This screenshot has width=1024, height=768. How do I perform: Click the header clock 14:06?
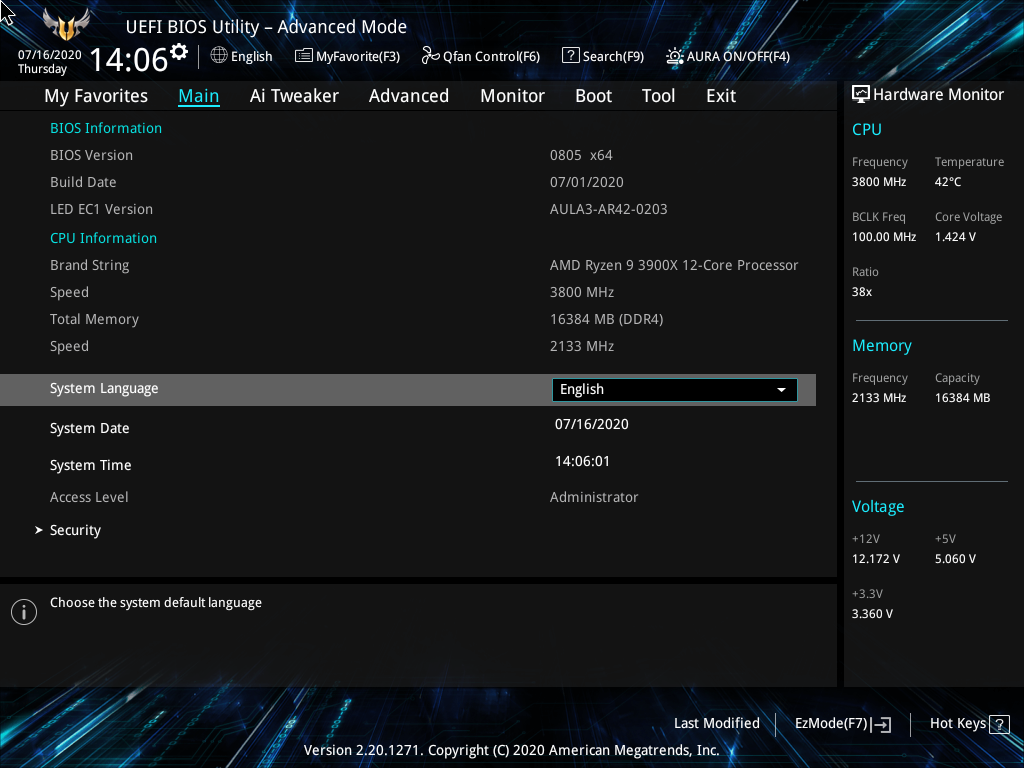point(128,59)
